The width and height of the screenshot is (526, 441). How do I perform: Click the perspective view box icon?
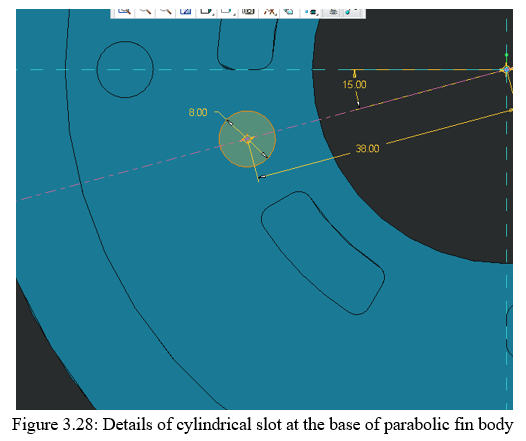pyautogui.click(x=288, y=11)
